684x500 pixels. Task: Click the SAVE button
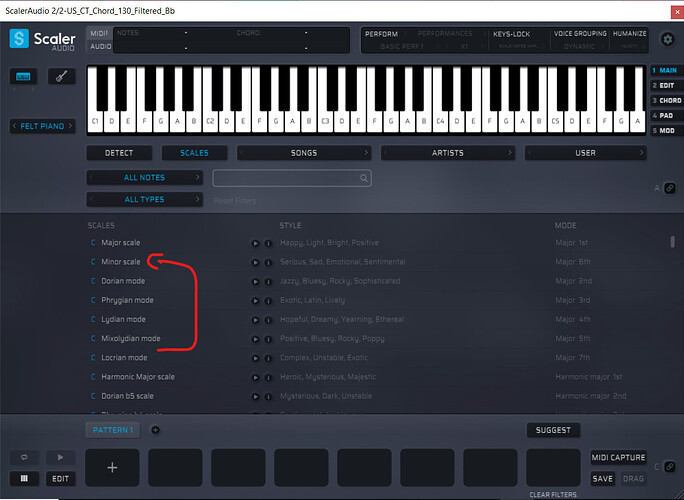point(602,479)
